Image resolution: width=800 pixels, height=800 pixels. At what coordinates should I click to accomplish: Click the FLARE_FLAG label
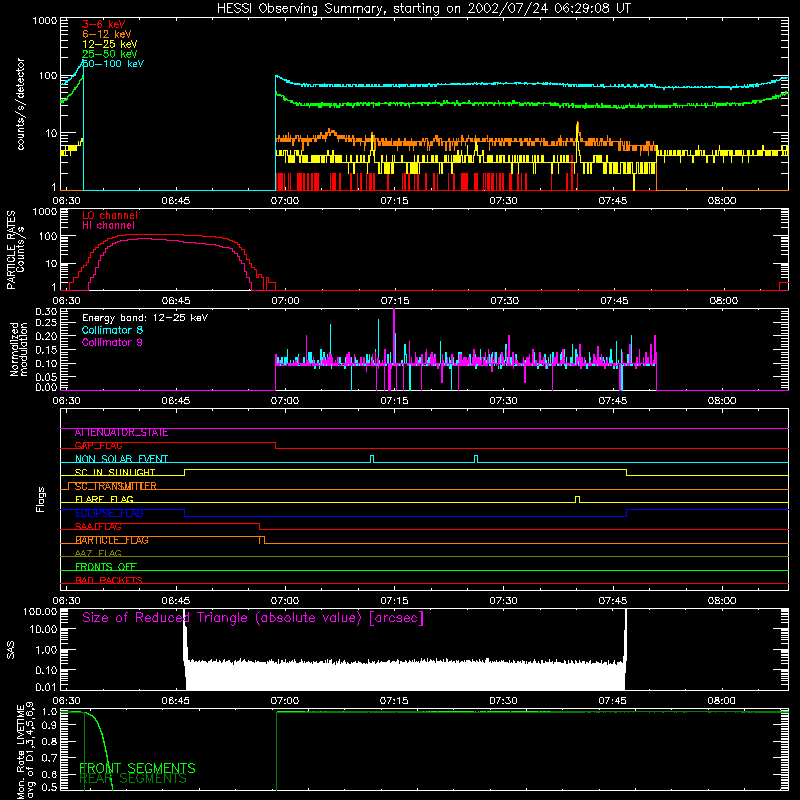coord(104,499)
